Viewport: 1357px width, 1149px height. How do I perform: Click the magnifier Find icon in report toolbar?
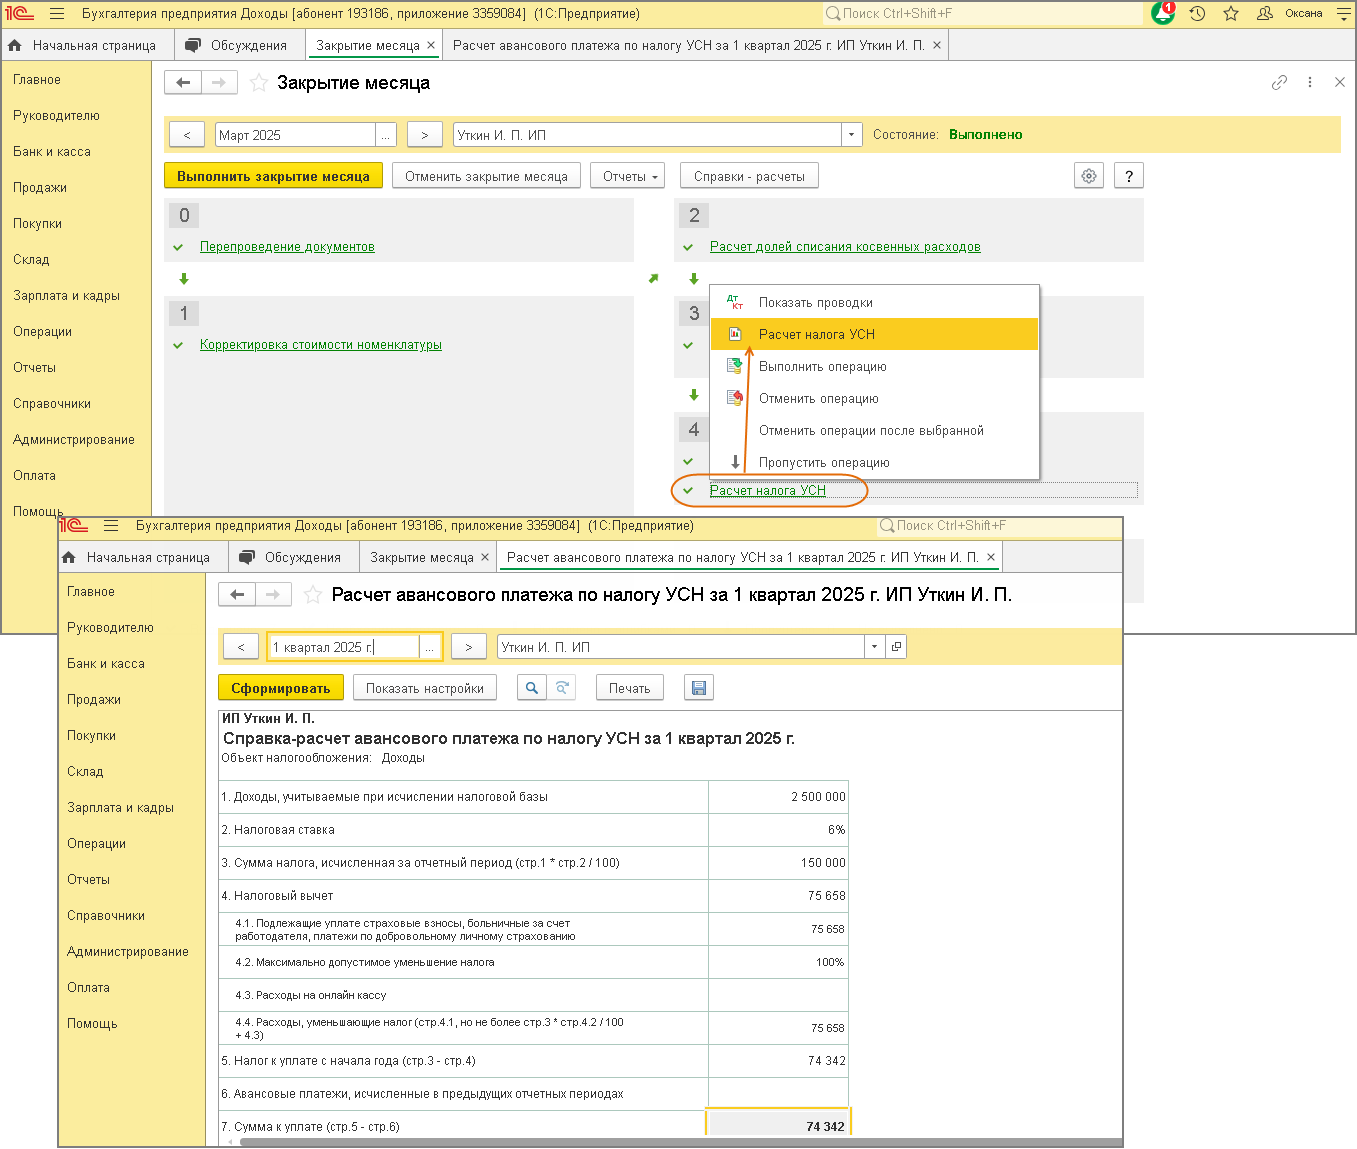532,688
